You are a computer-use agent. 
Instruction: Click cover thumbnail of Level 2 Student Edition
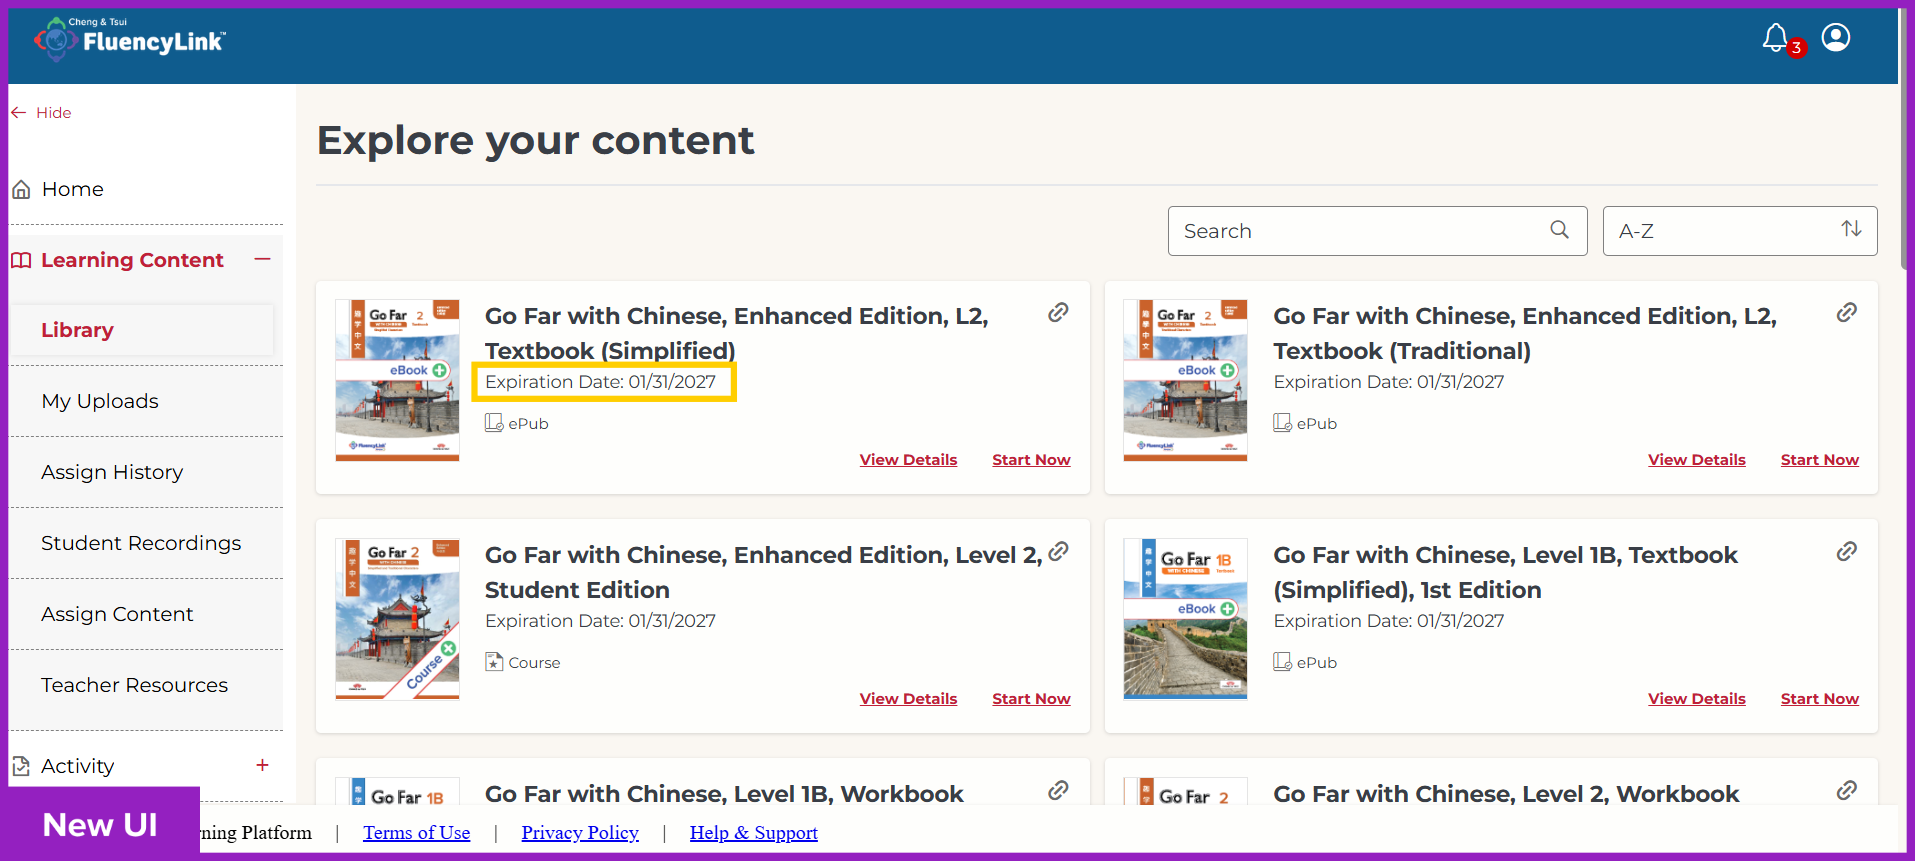(x=397, y=619)
